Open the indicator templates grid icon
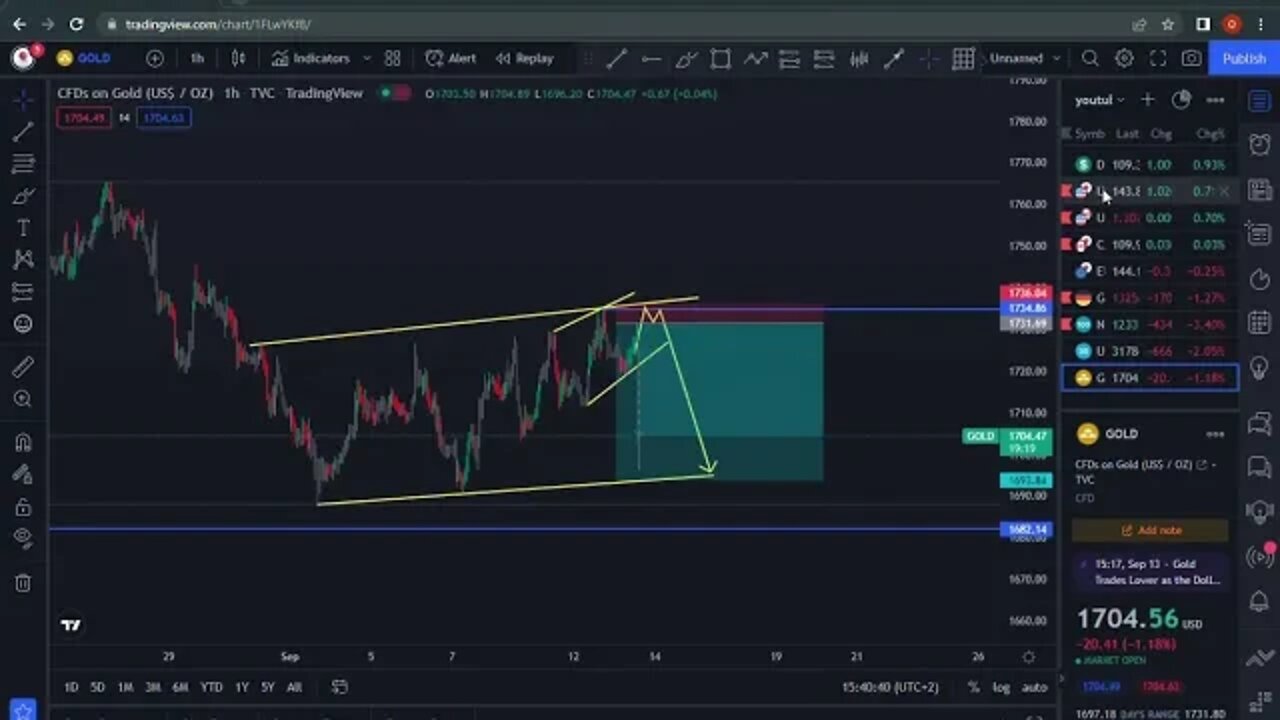Image resolution: width=1280 pixels, height=720 pixels. 392,58
